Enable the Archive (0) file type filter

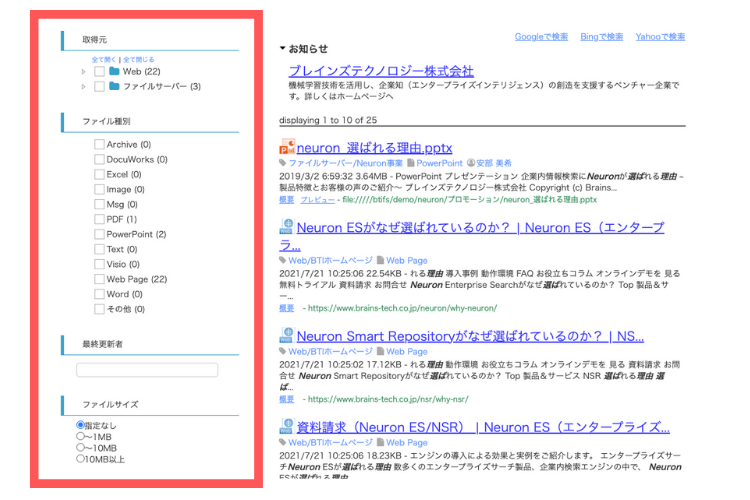tap(99, 144)
